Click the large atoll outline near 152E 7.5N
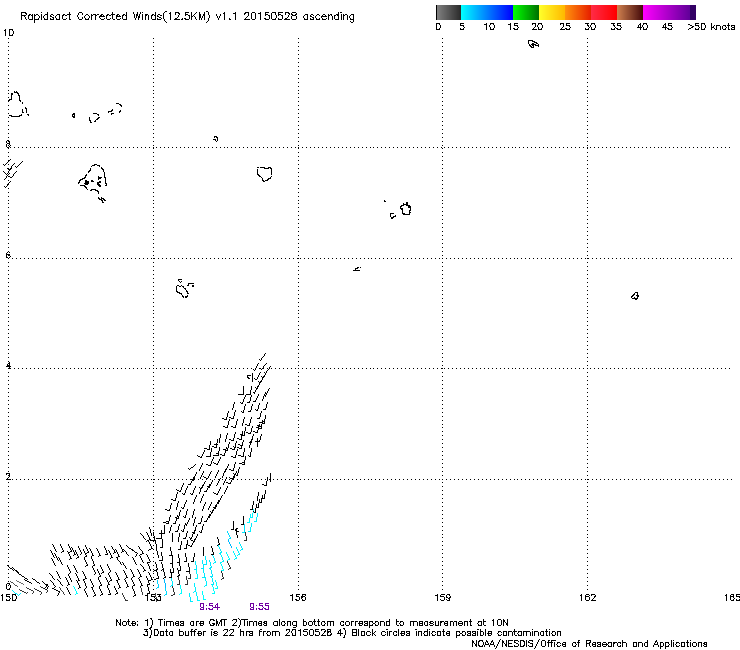Screen dimensions: 740x650 92,178
